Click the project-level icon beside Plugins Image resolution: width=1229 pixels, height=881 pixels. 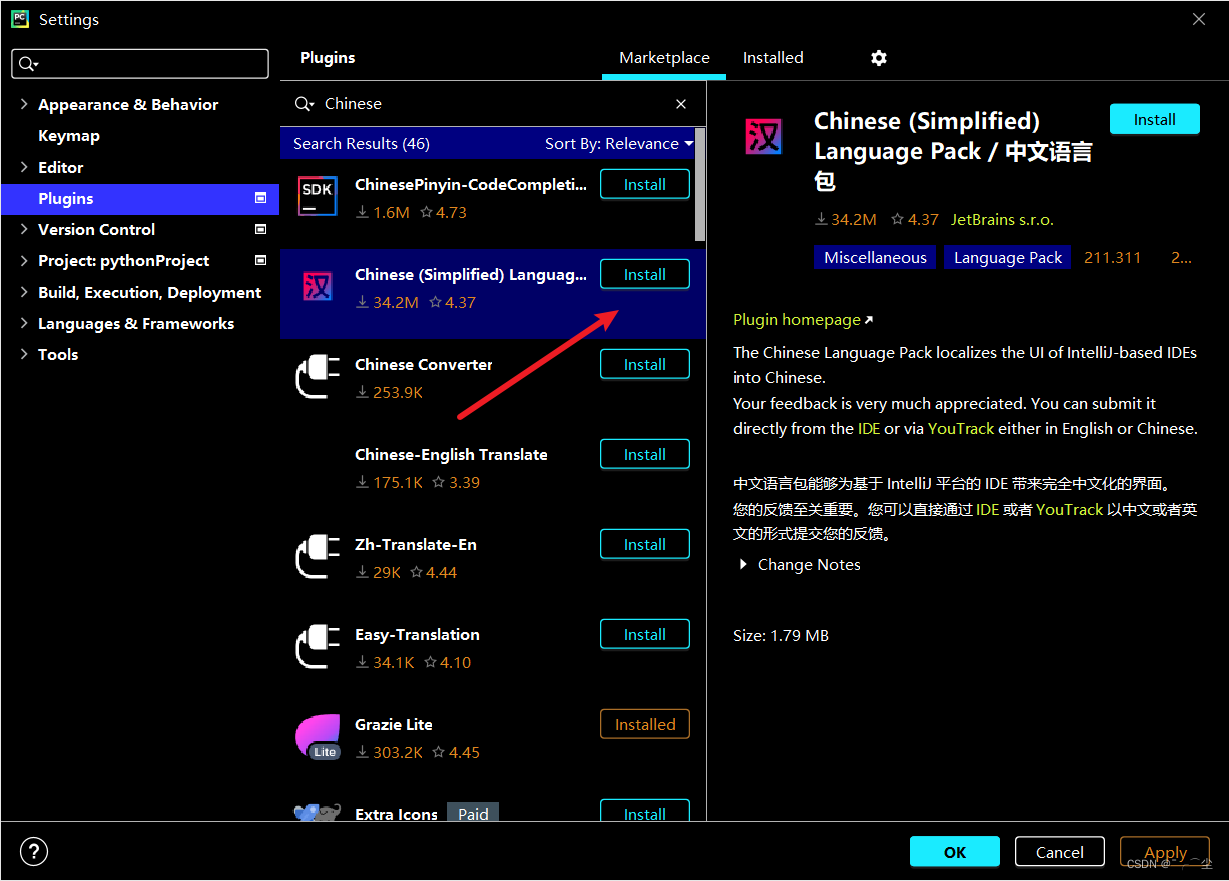[260, 198]
